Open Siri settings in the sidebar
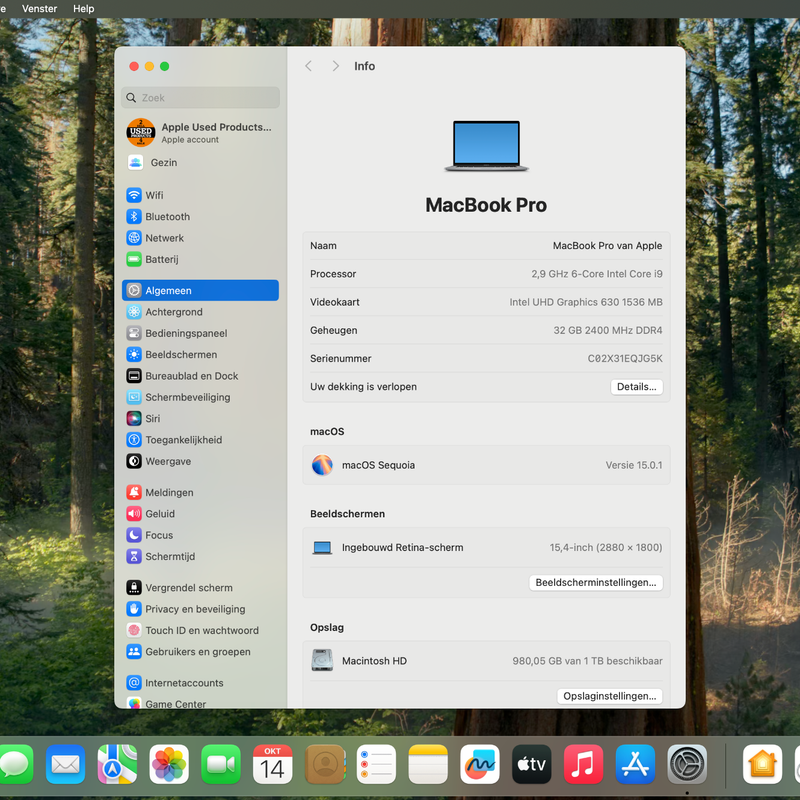The width and height of the screenshot is (800, 800). (x=201, y=418)
